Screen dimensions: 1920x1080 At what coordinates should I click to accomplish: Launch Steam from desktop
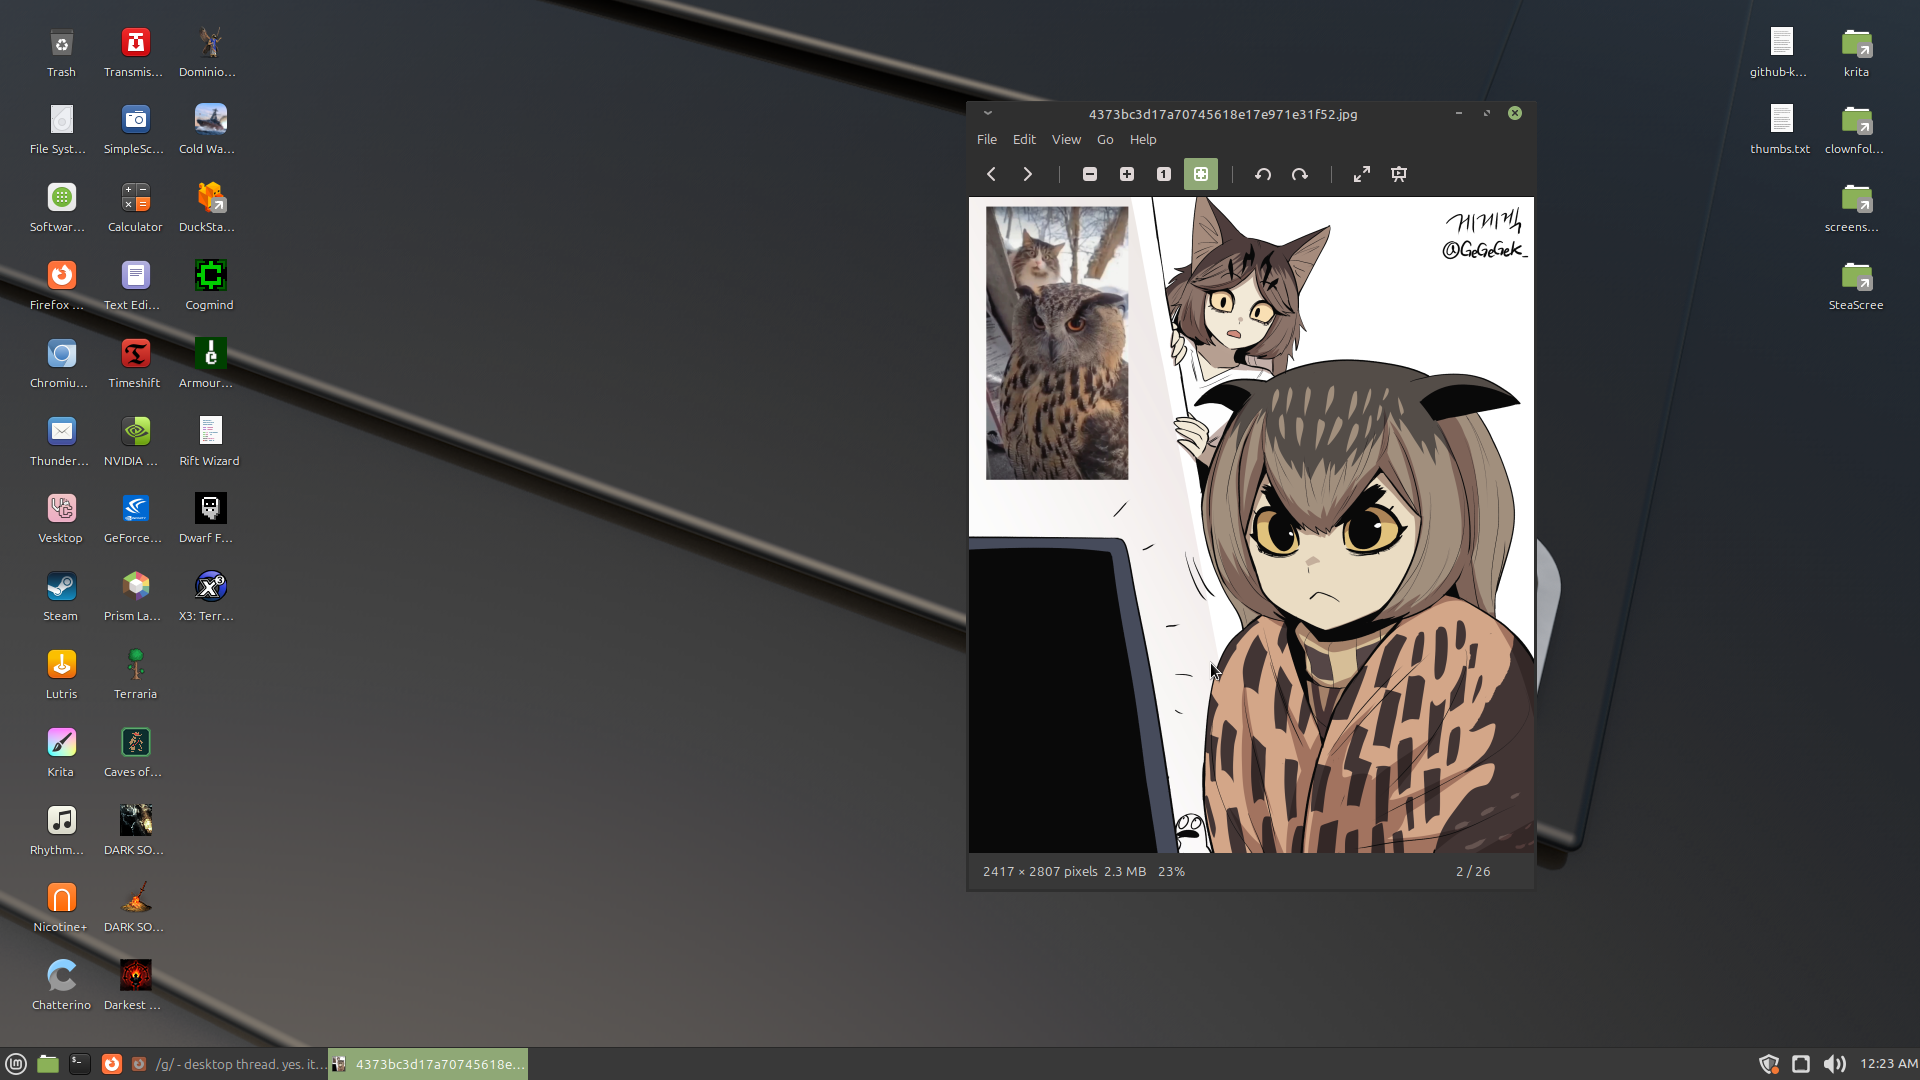61,597
